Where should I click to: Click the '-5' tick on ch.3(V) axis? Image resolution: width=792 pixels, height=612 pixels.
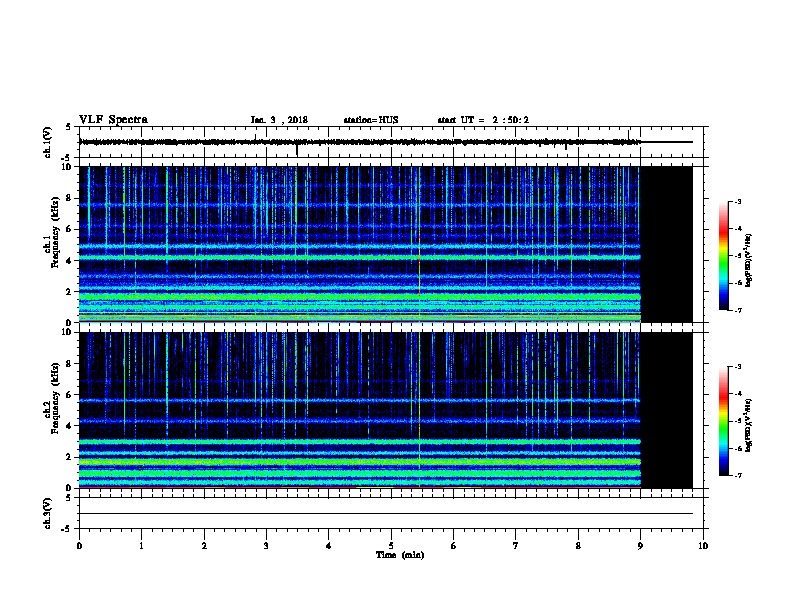click(x=67, y=529)
